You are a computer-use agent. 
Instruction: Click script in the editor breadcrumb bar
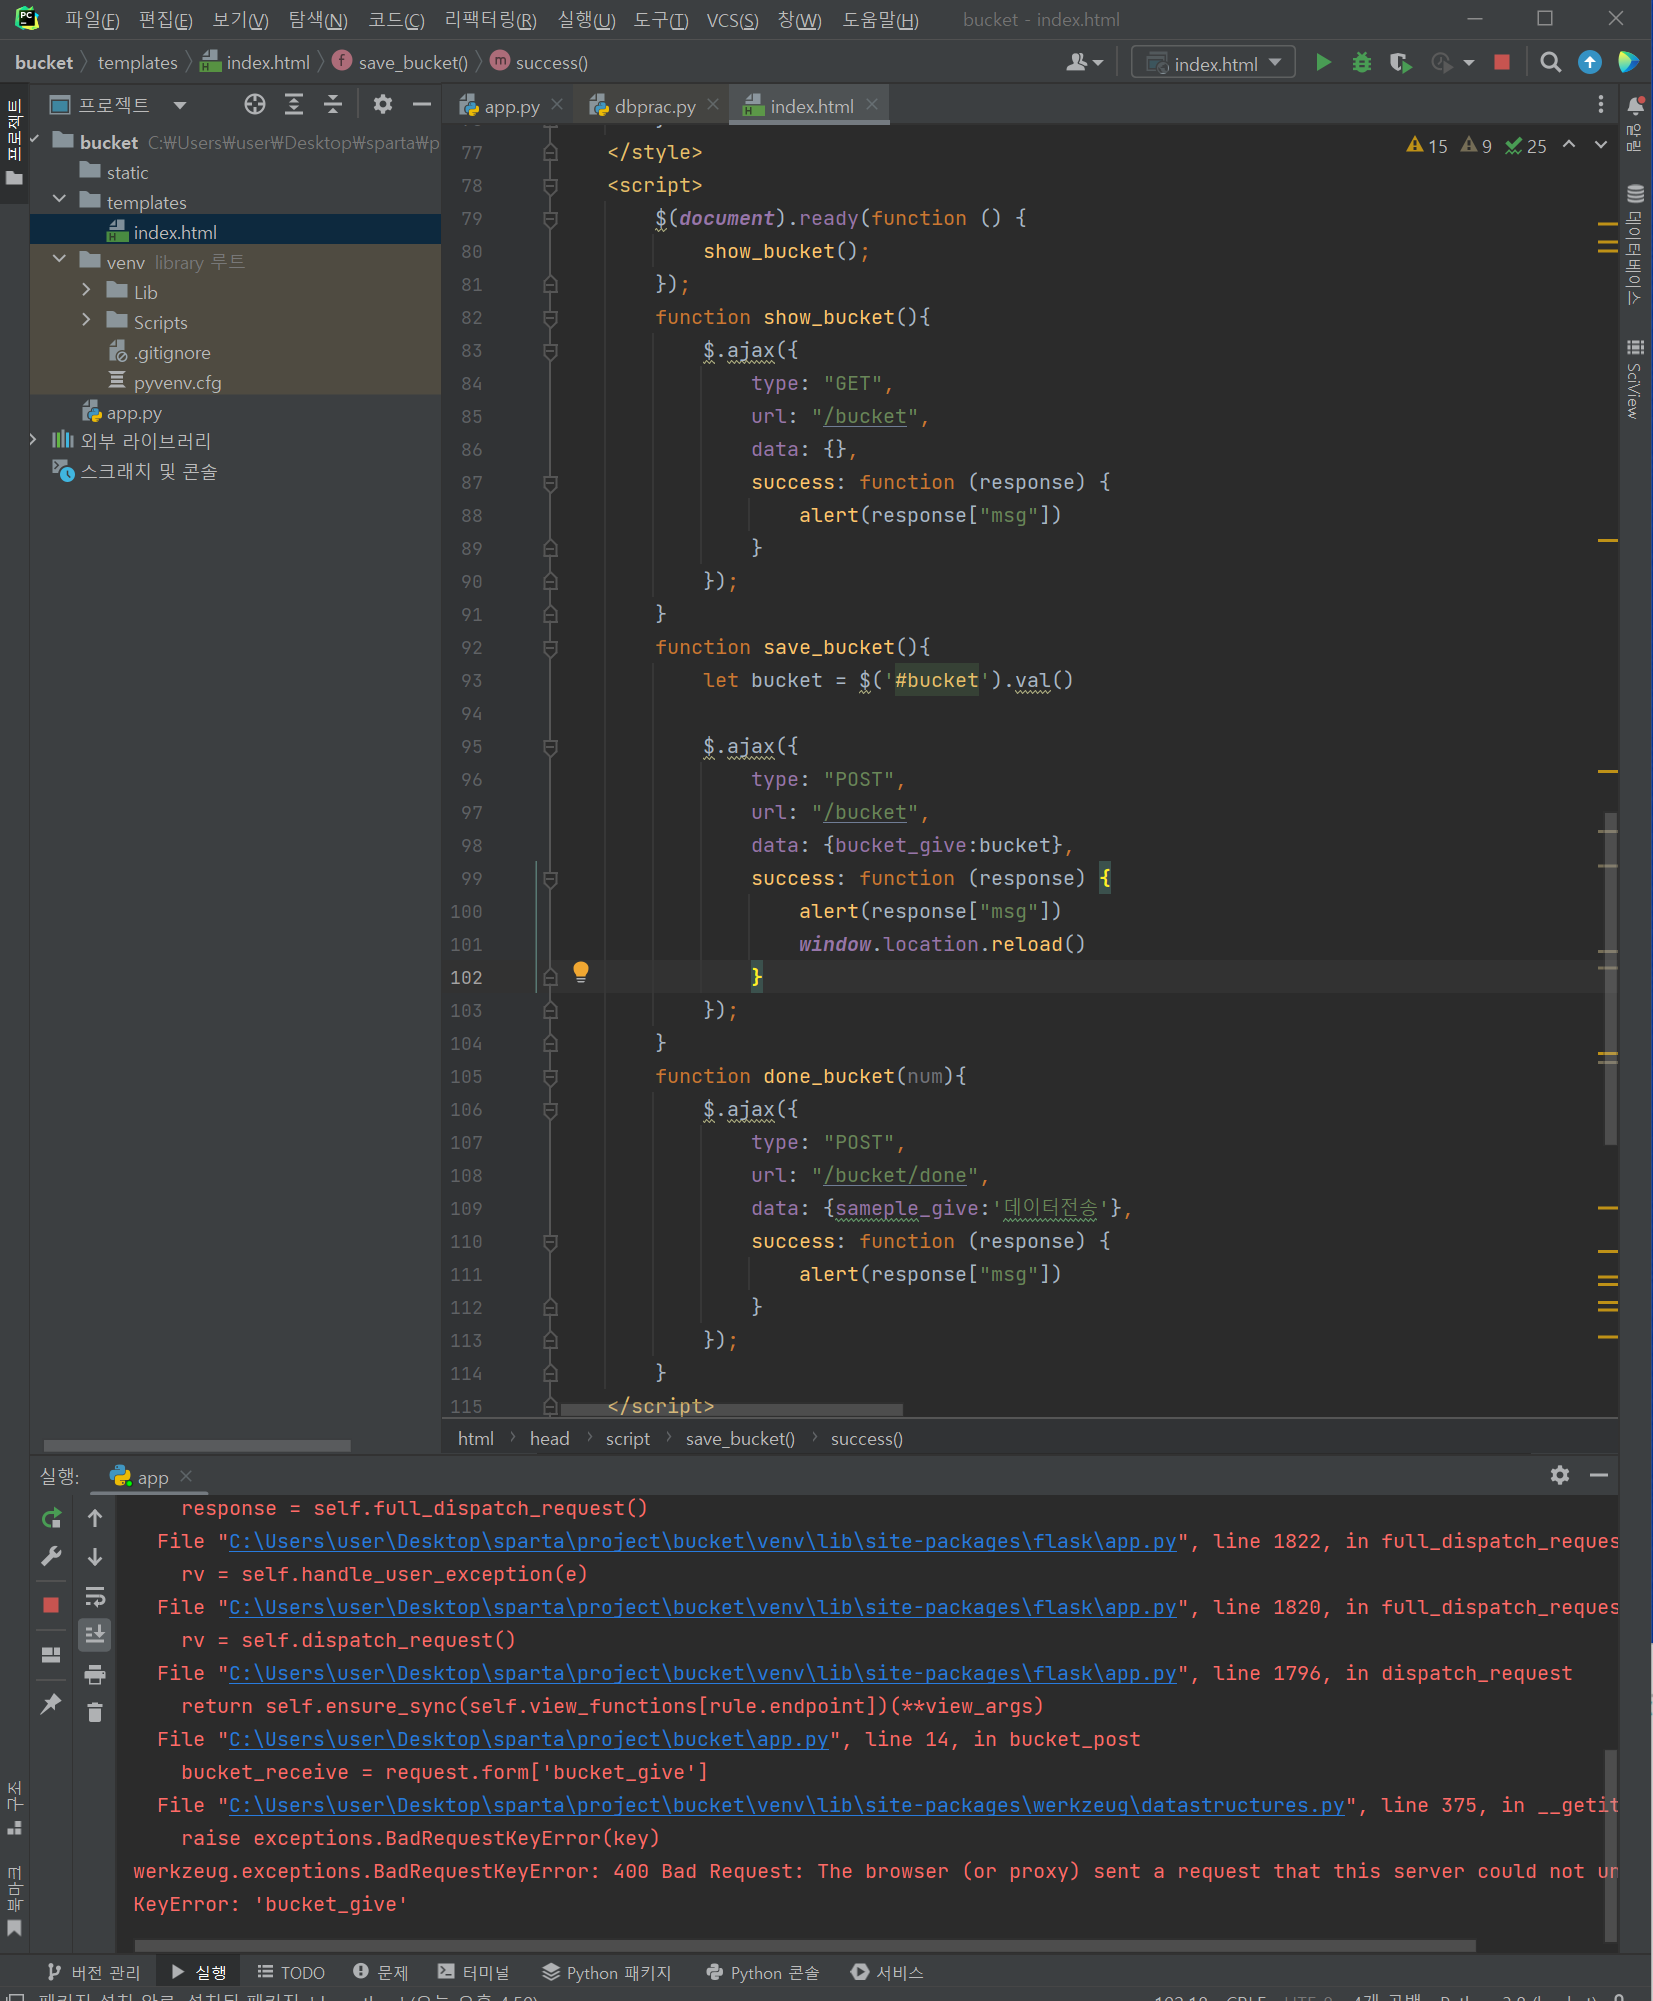627,1438
